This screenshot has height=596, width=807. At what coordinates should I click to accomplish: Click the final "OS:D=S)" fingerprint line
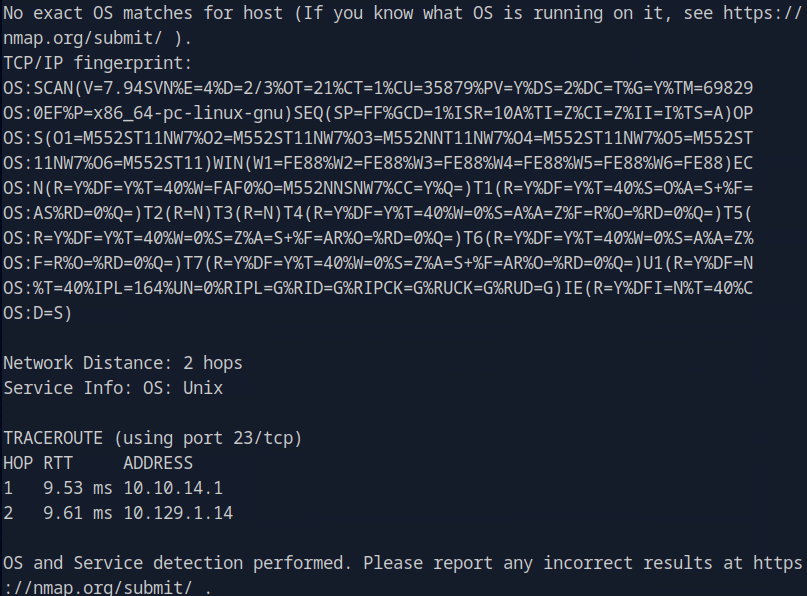coord(38,313)
